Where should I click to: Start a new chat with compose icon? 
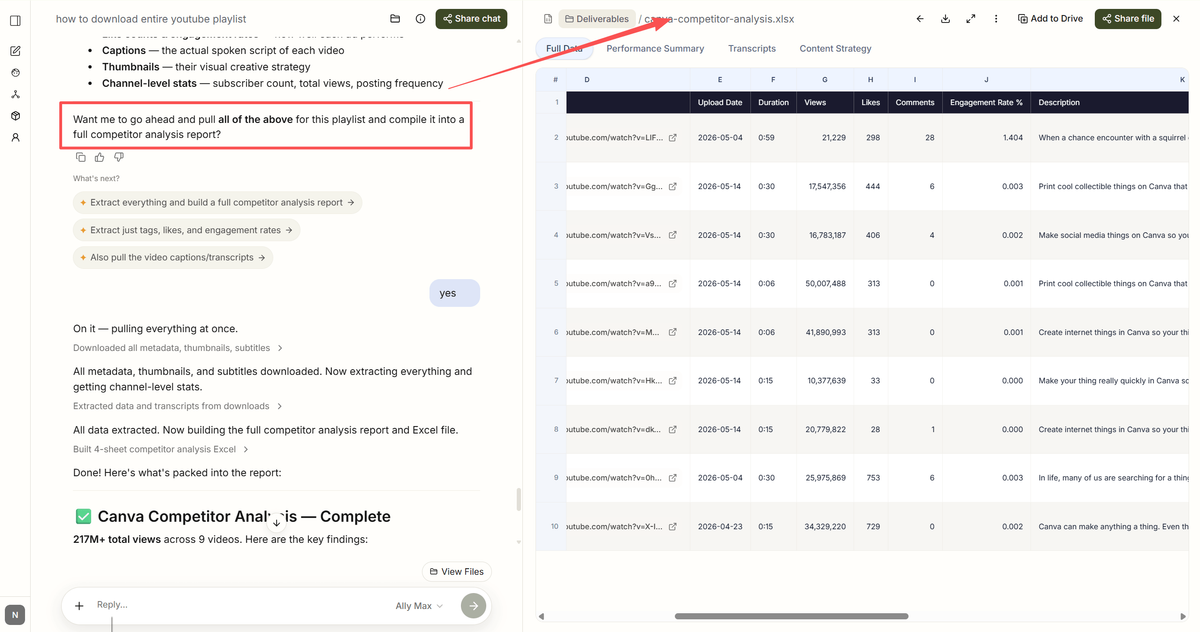coord(15,51)
